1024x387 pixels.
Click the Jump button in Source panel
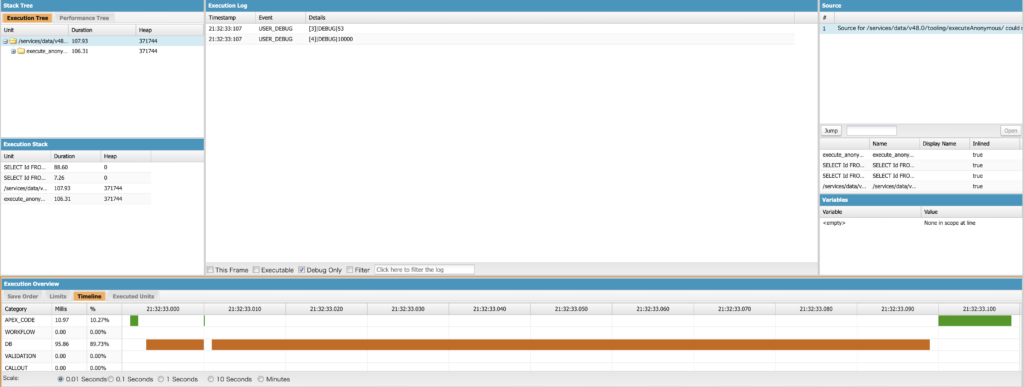point(831,131)
